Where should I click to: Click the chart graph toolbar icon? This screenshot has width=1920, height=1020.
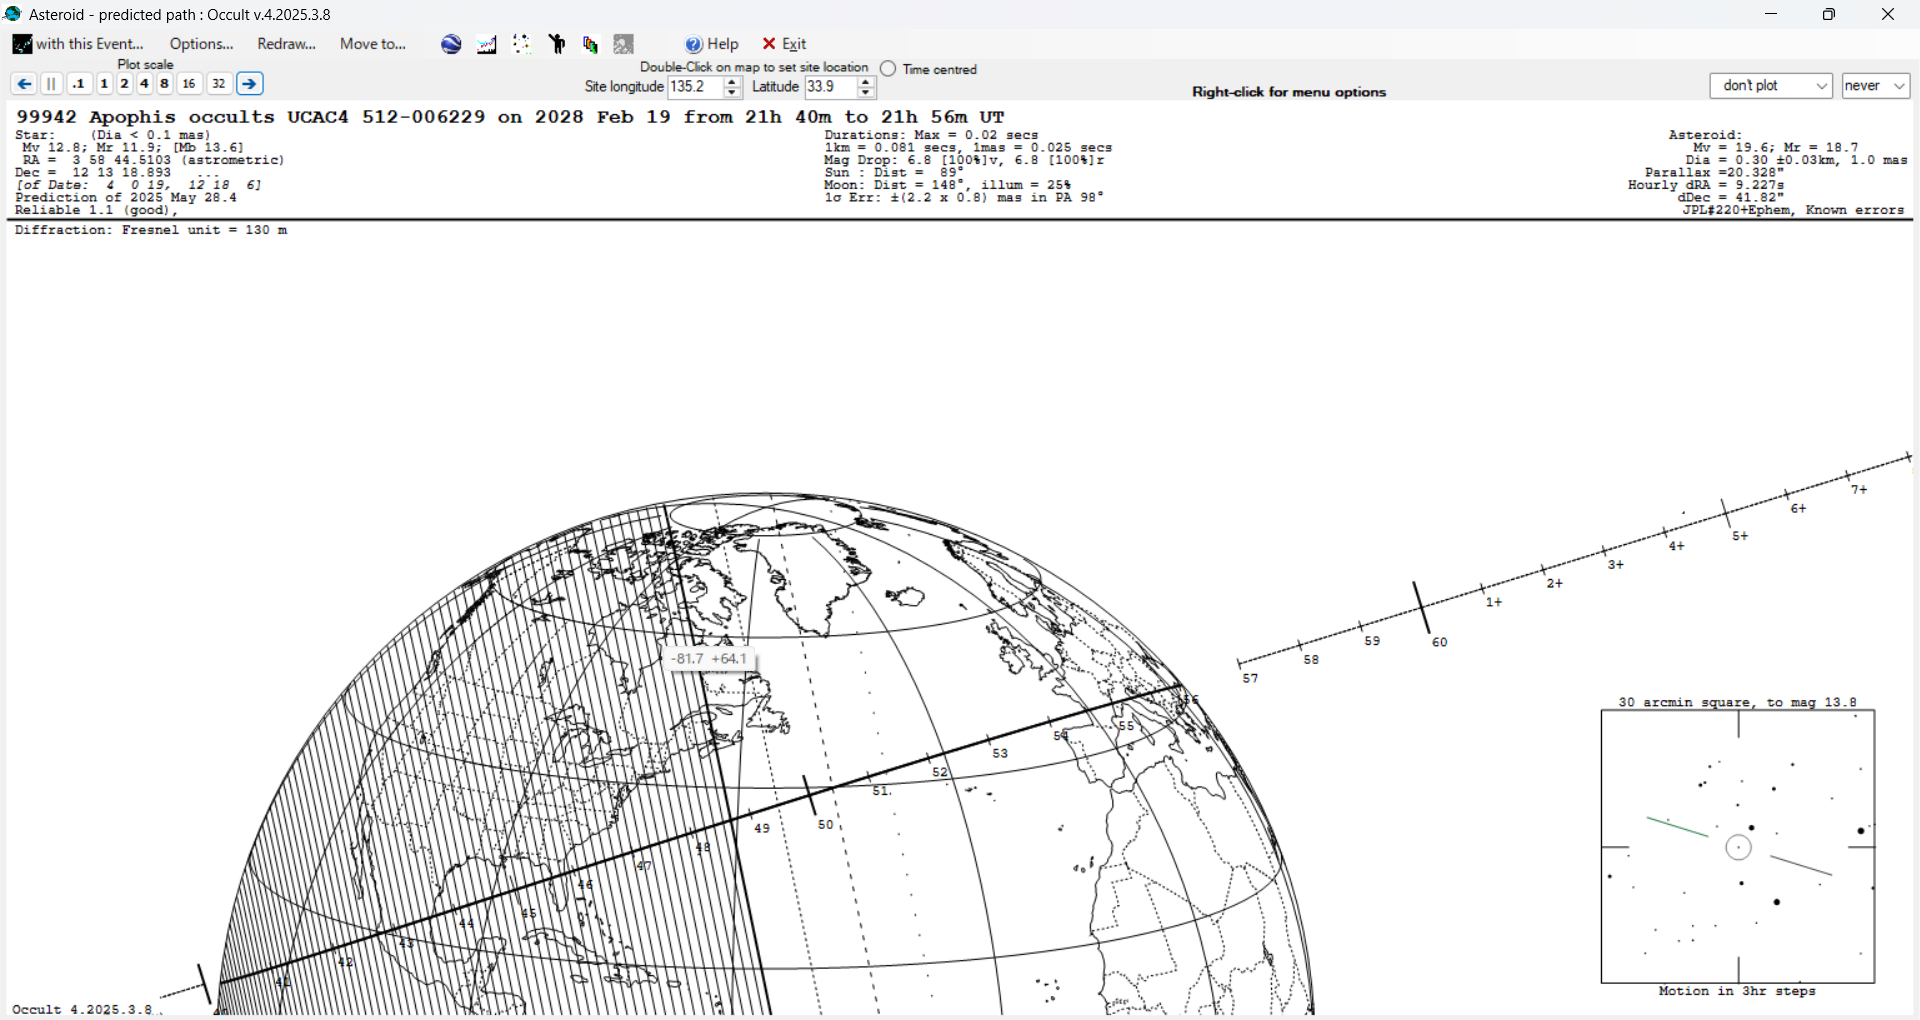pos(487,44)
